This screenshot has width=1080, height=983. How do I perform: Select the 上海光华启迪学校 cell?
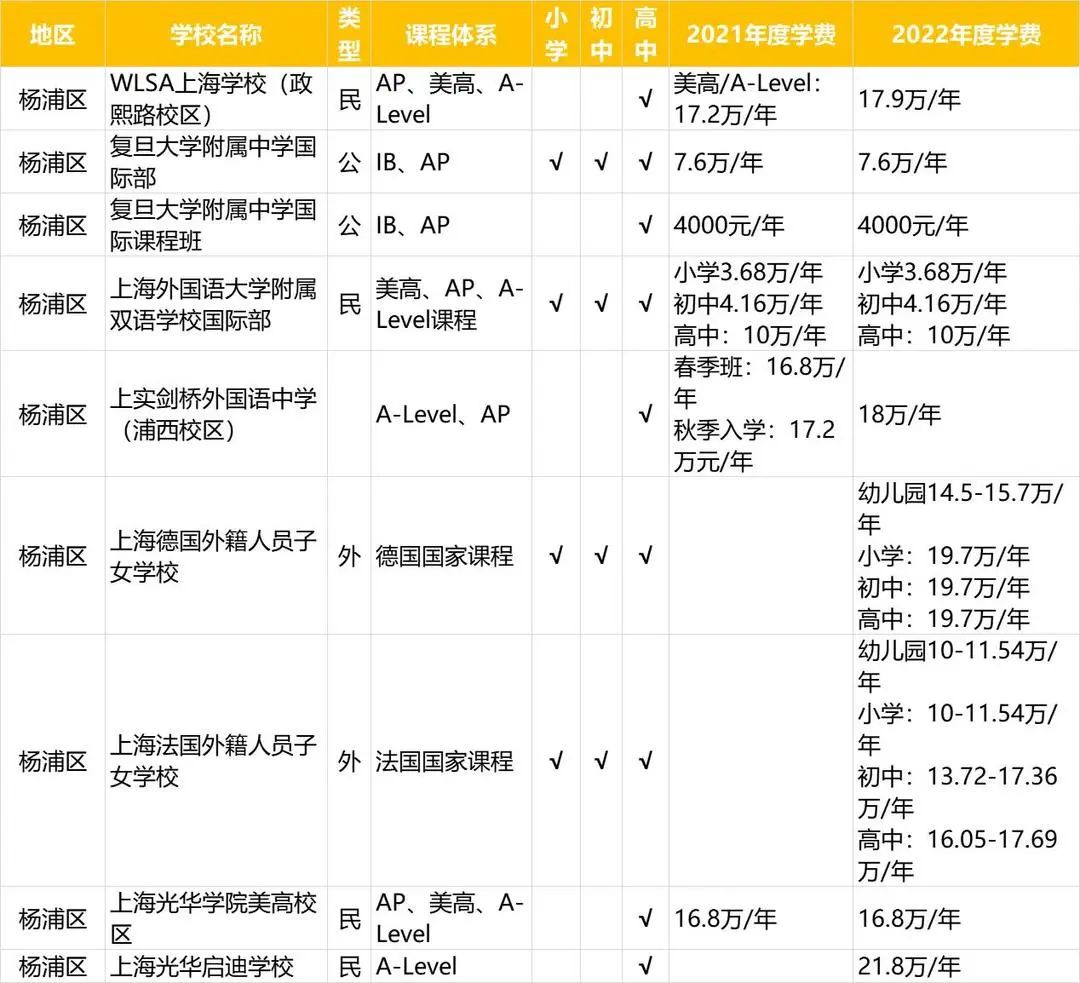coord(216,966)
